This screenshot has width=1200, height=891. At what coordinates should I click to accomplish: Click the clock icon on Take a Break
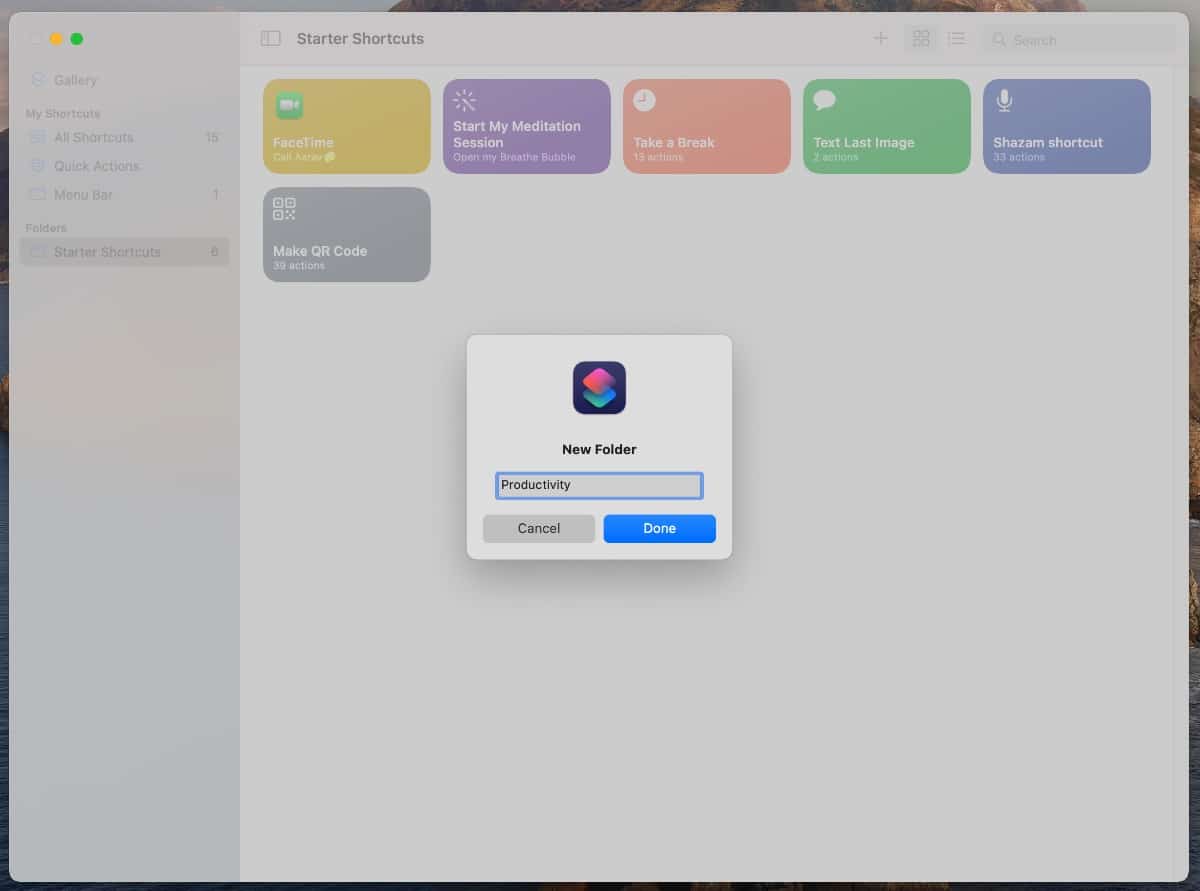(x=645, y=100)
